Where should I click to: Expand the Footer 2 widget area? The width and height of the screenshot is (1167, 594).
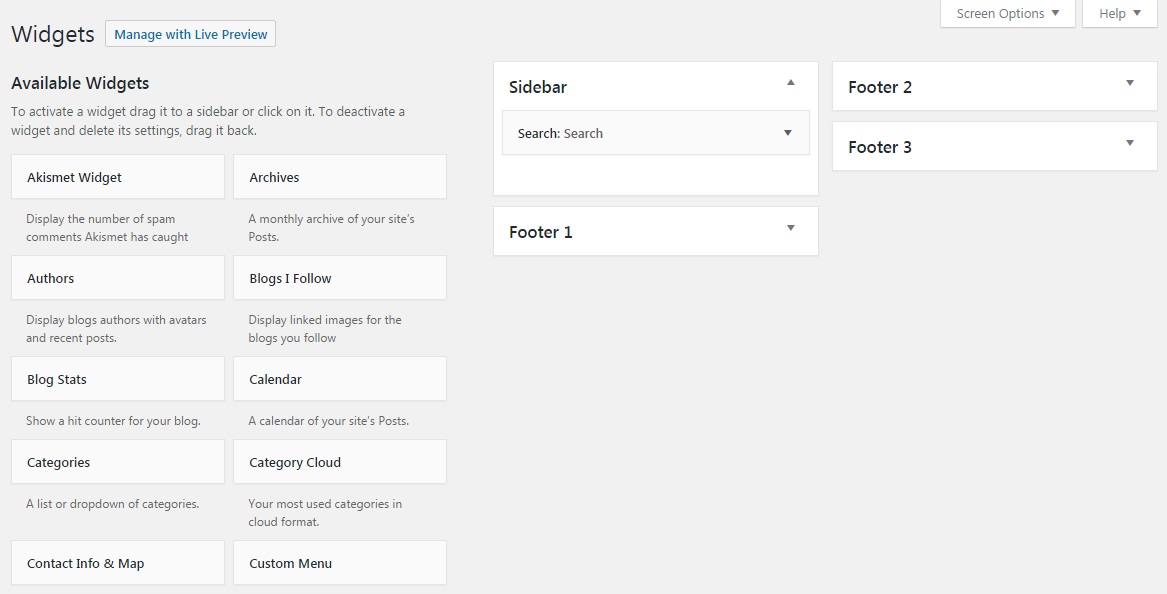(1130, 85)
